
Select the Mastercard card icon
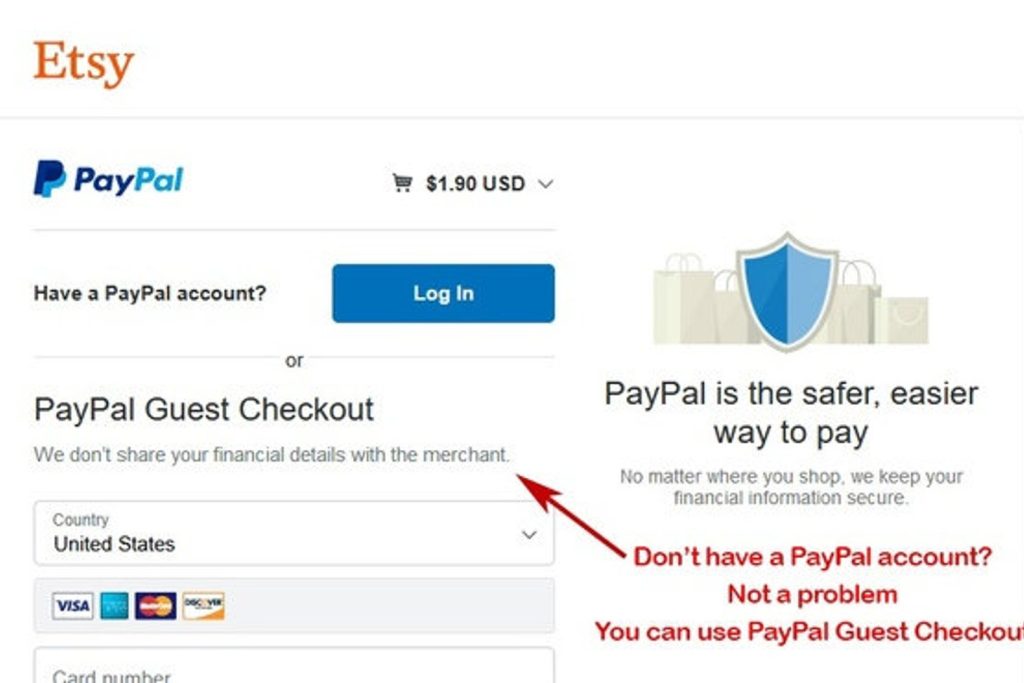point(155,606)
